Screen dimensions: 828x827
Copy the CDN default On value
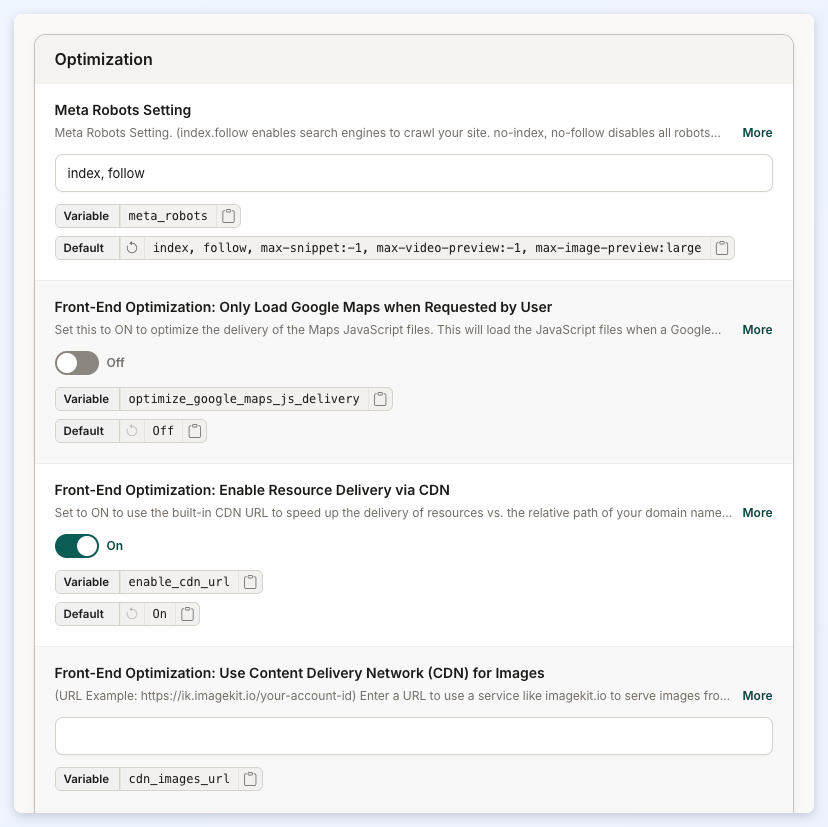pyautogui.click(x=187, y=614)
